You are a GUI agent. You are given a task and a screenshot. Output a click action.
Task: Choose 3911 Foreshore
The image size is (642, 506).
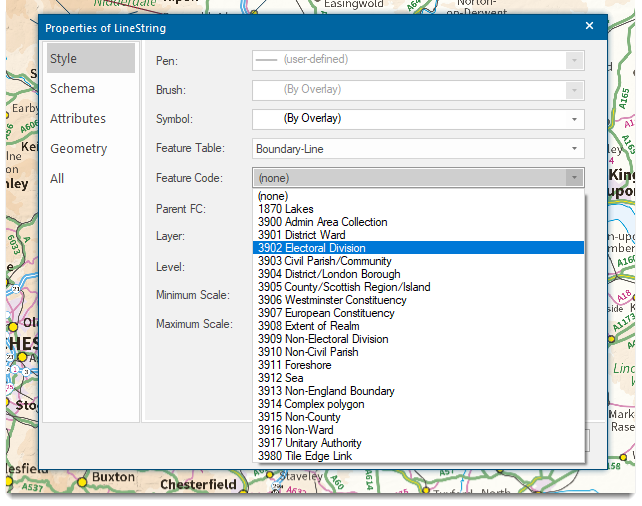click(x=418, y=365)
